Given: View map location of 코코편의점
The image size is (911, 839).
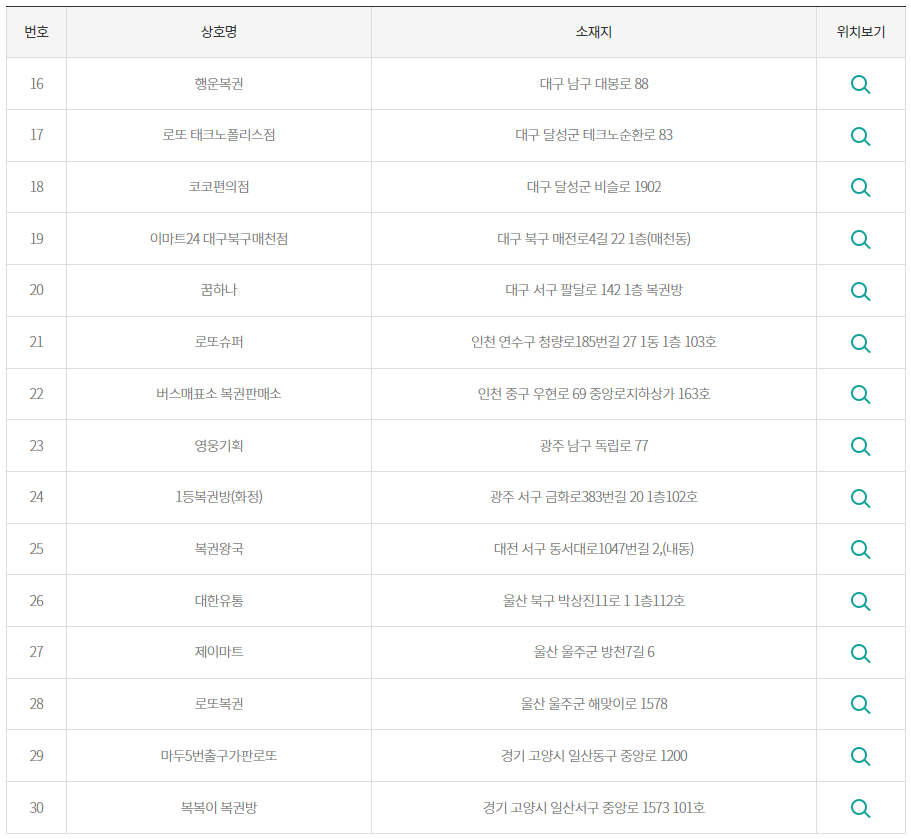Looking at the screenshot, I should (860, 188).
